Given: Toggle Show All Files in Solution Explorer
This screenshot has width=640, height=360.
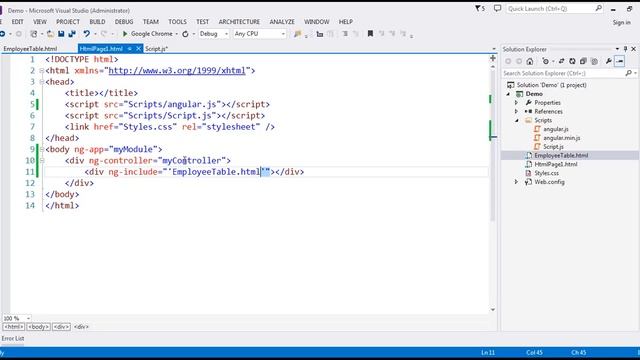Looking at the screenshot, I should click(x=594, y=61).
